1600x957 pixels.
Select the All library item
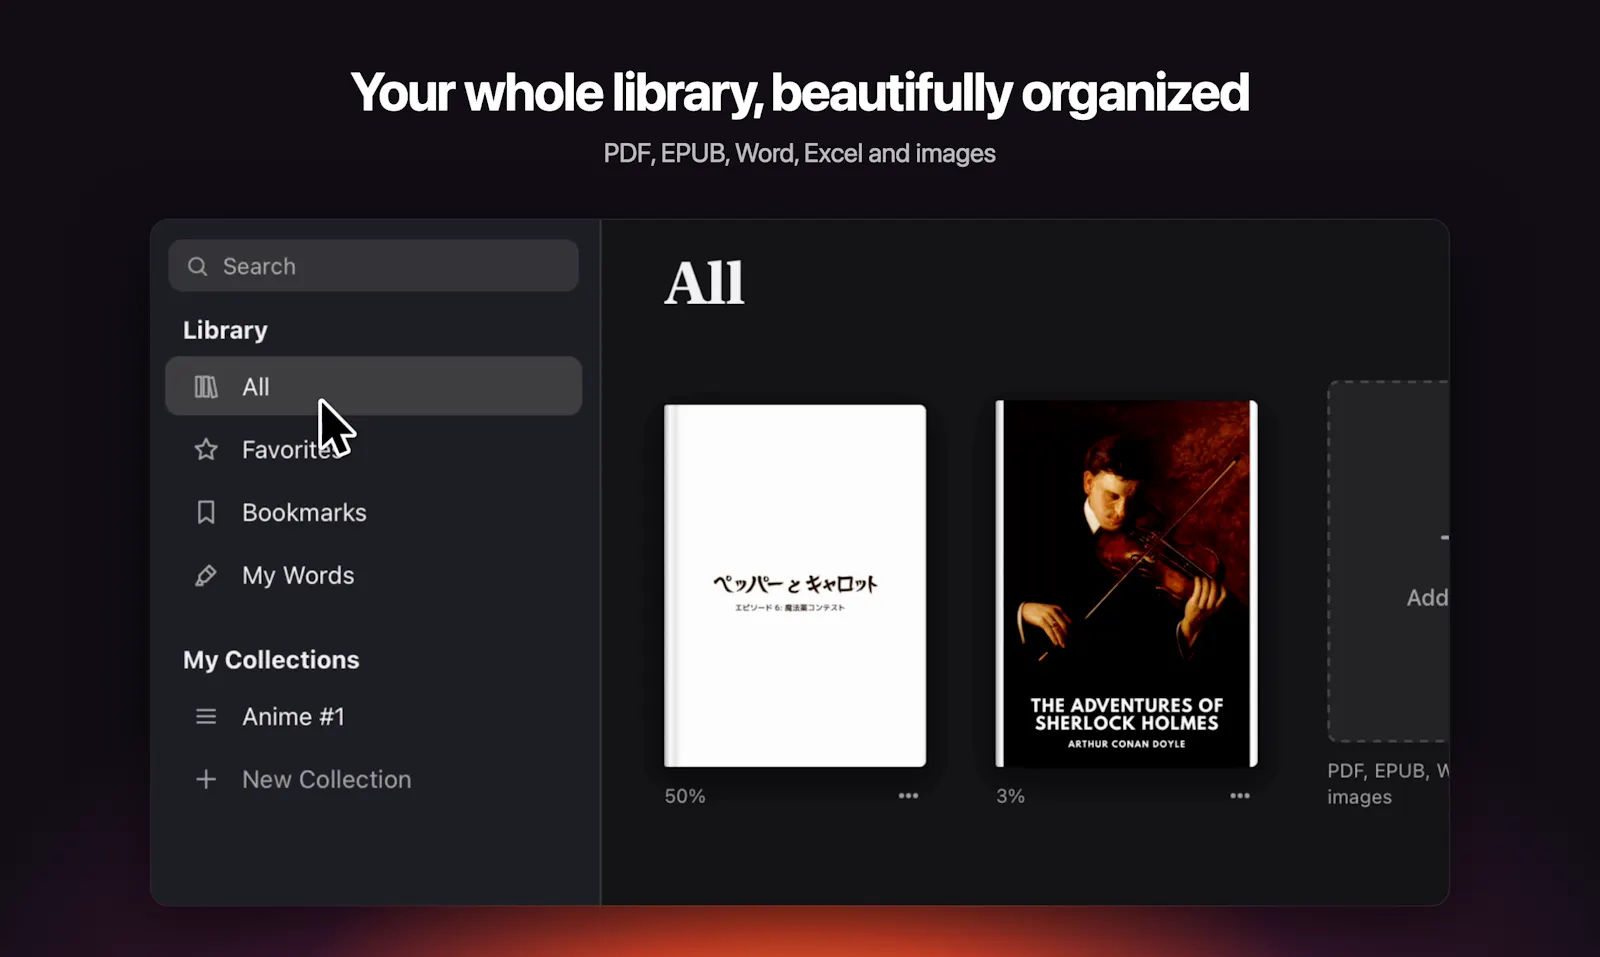click(x=374, y=386)
